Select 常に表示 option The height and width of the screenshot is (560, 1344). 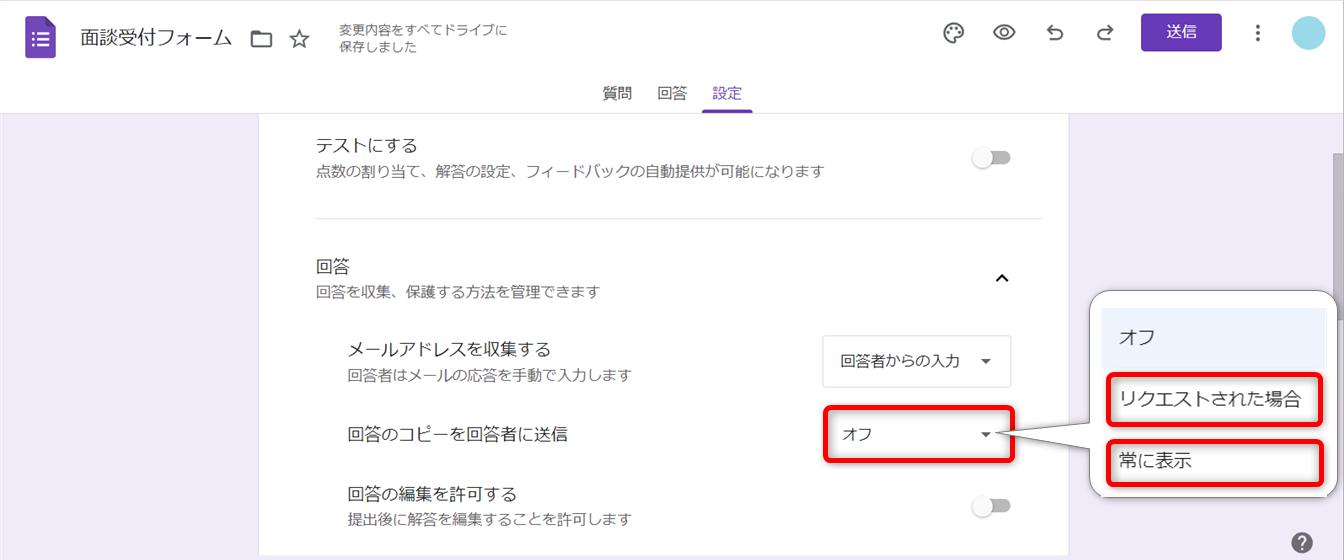pyautogui.click(x=1210, y=462)
